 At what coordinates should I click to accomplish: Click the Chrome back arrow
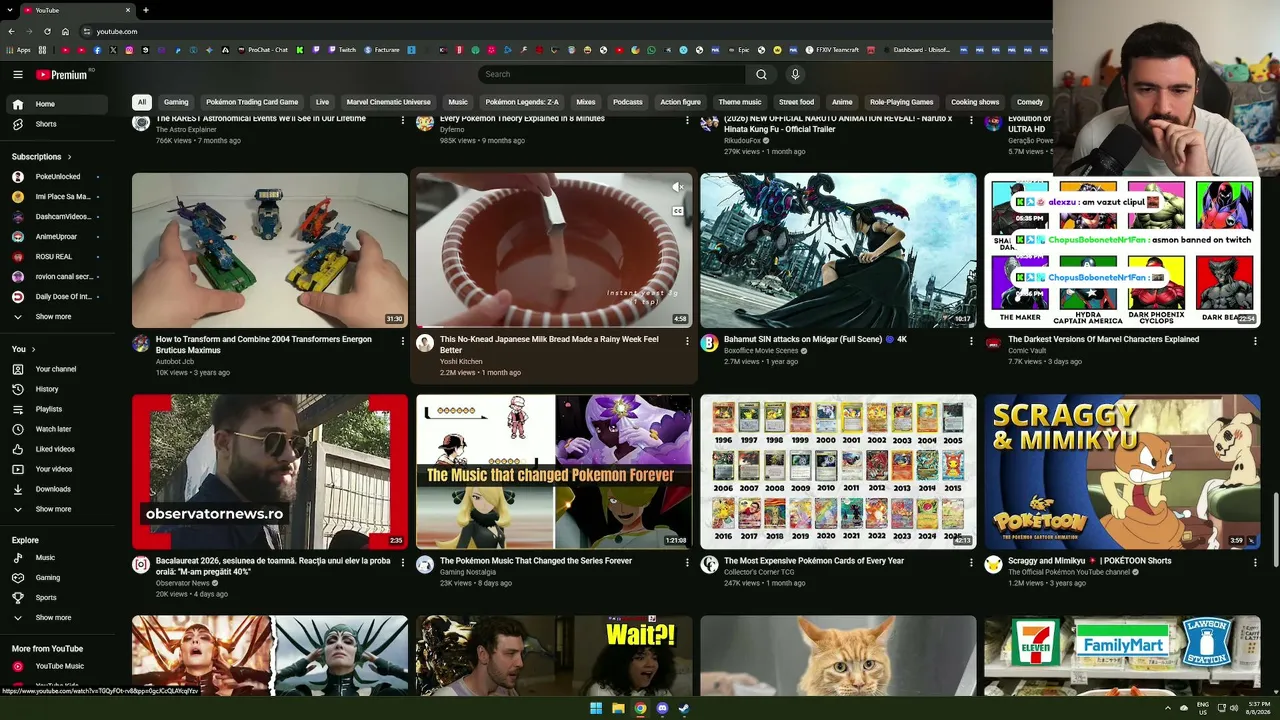(11, 31)
